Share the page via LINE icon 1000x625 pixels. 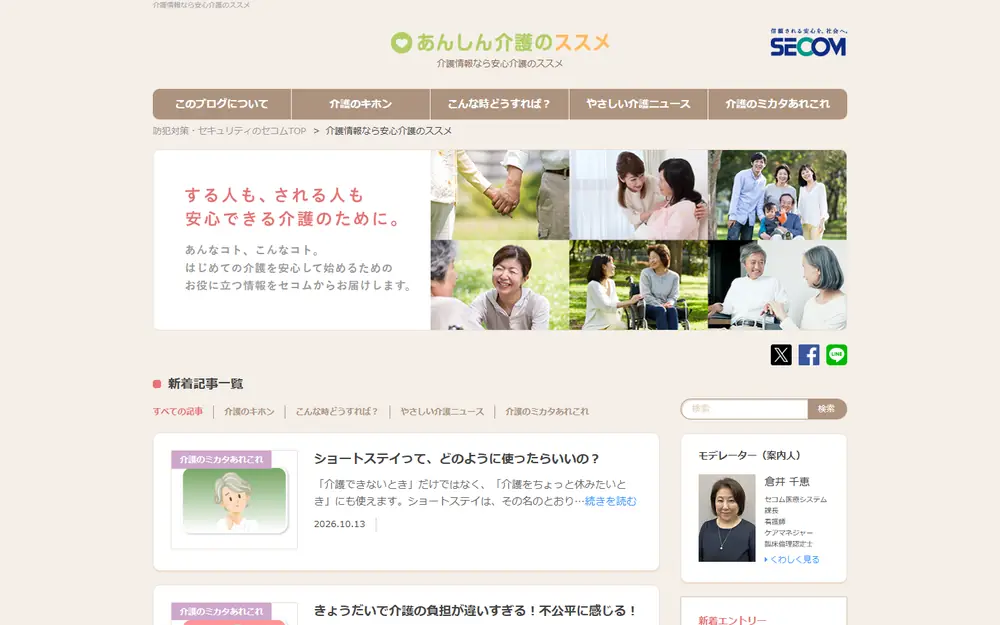[x=837, y=355]
